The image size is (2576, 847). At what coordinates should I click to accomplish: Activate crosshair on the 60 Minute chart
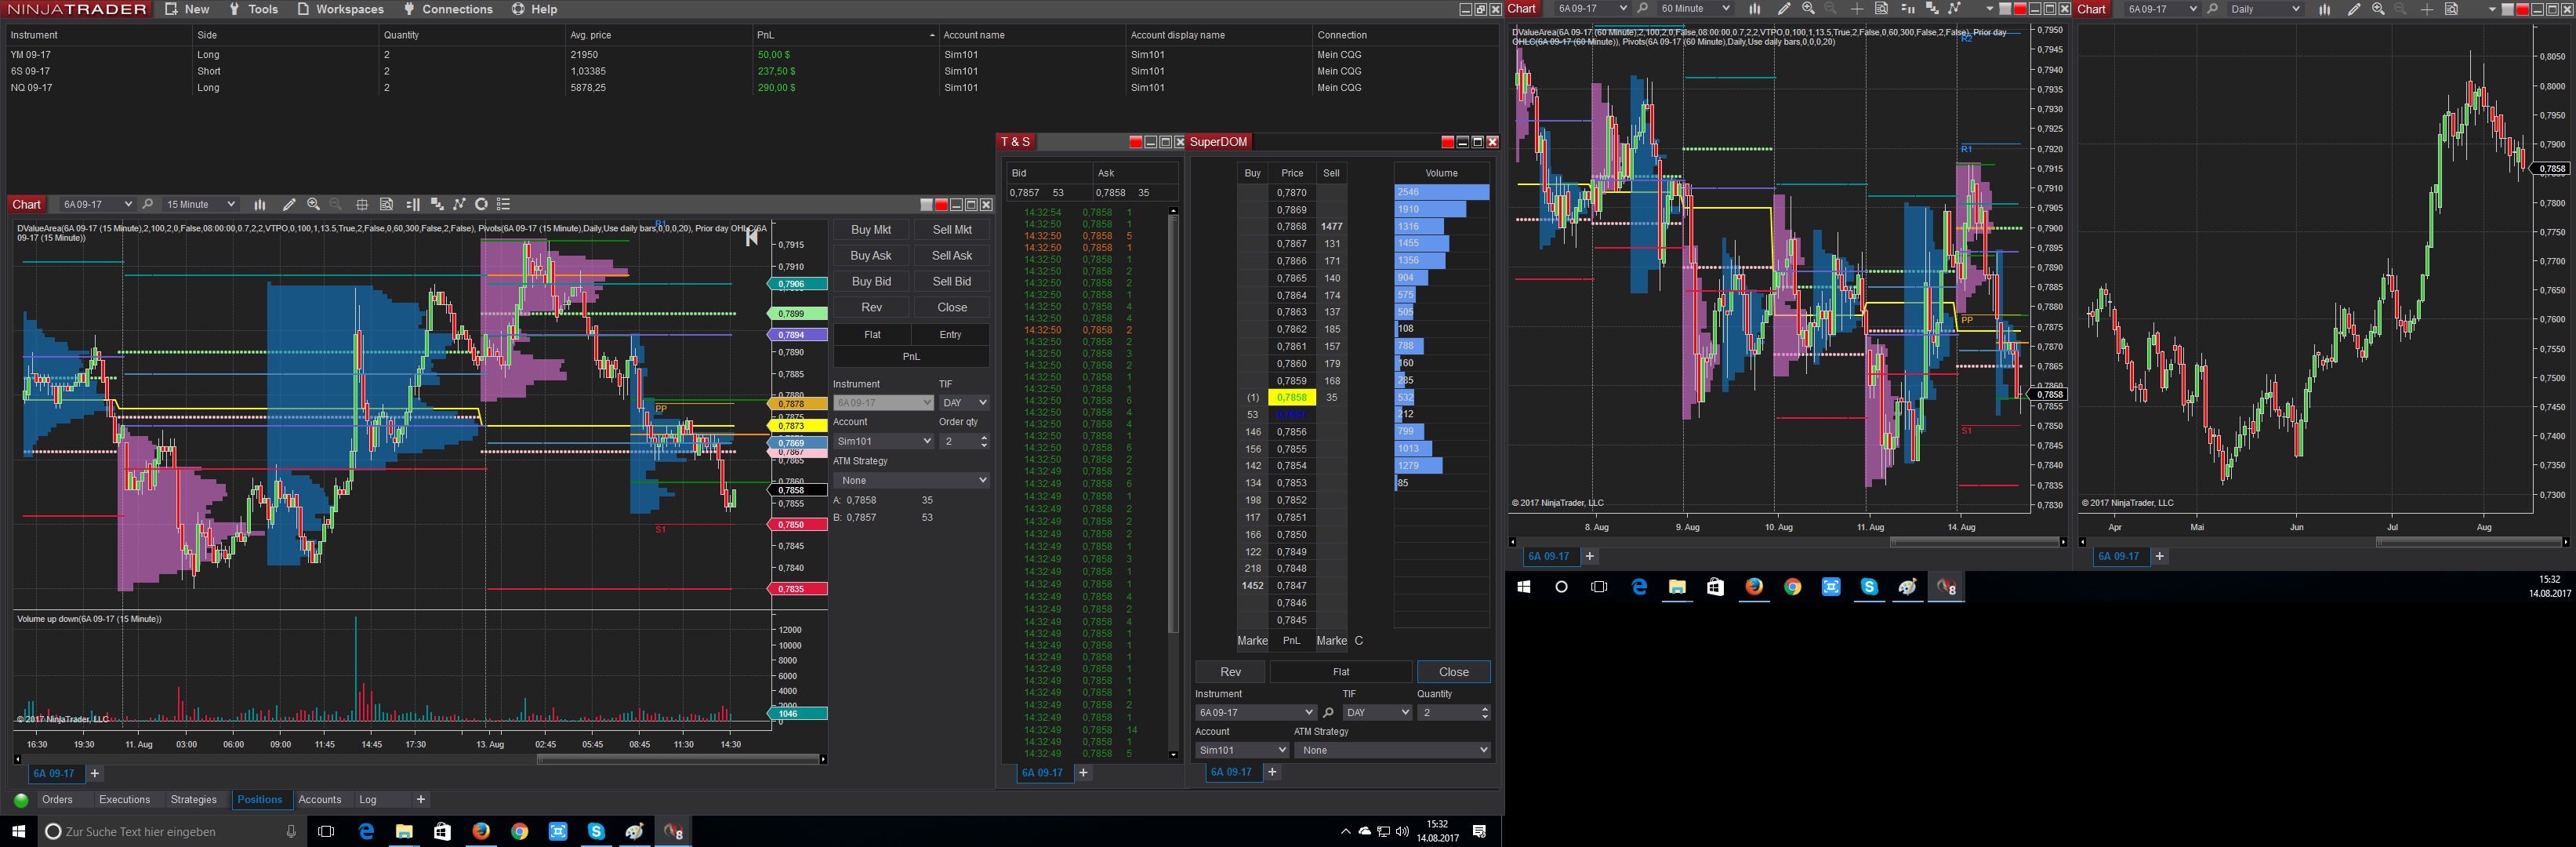click(1857, 9)
